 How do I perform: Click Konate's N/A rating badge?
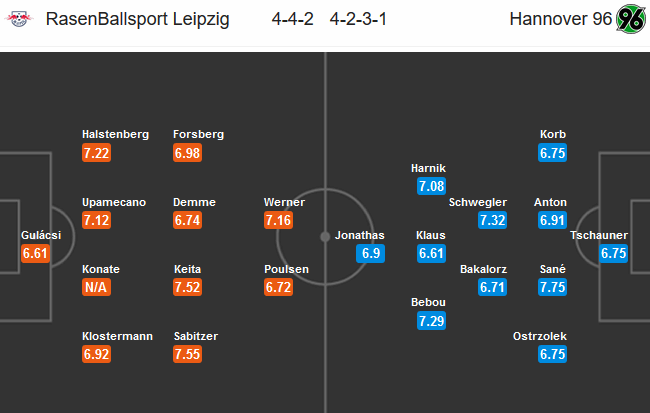pyautogui.click(x=96, y=287)
